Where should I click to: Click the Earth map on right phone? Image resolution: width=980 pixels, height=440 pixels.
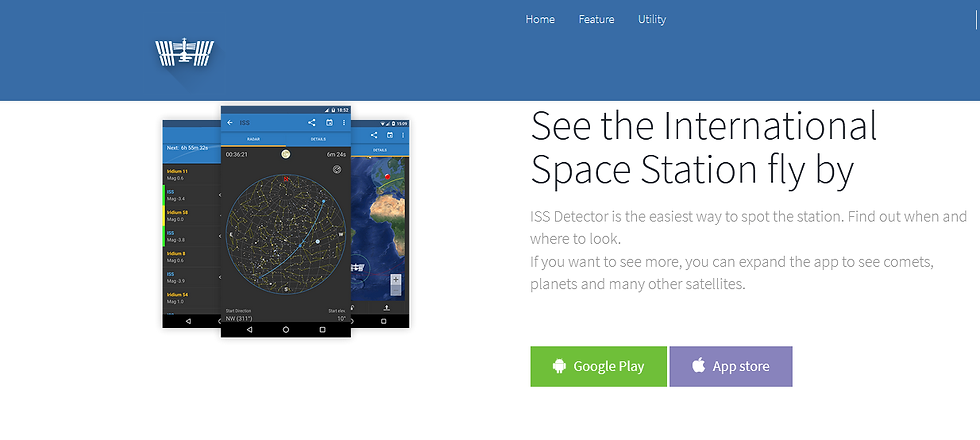[x=379, y=228]
